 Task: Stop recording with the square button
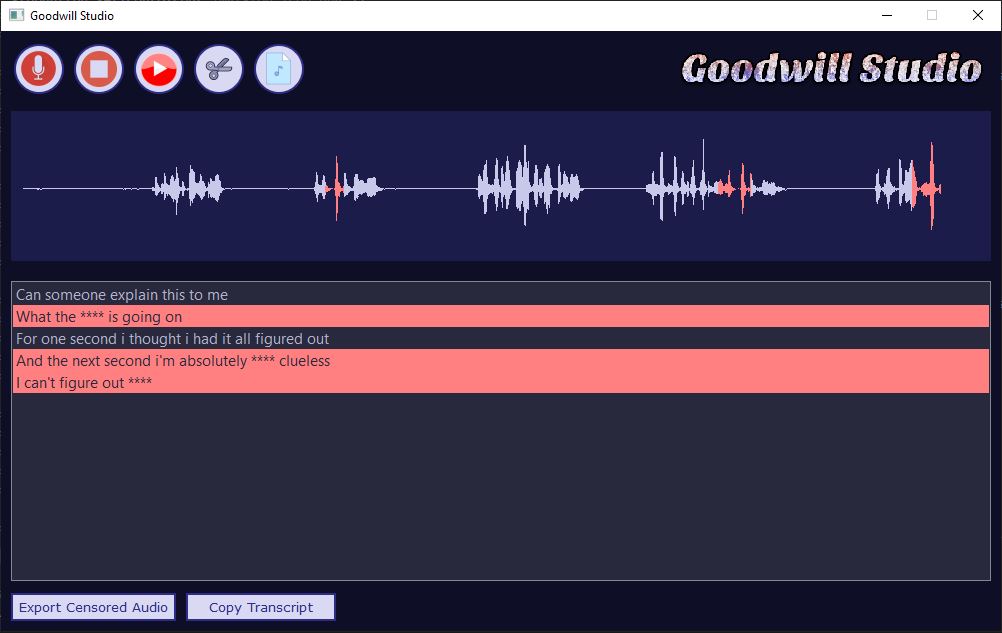(98, 69)
